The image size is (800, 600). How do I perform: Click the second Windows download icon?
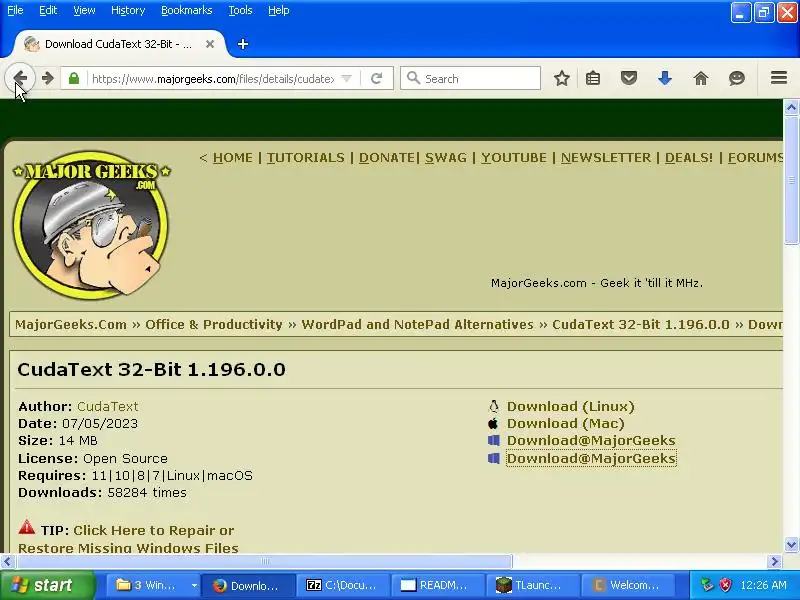(493, 458)
